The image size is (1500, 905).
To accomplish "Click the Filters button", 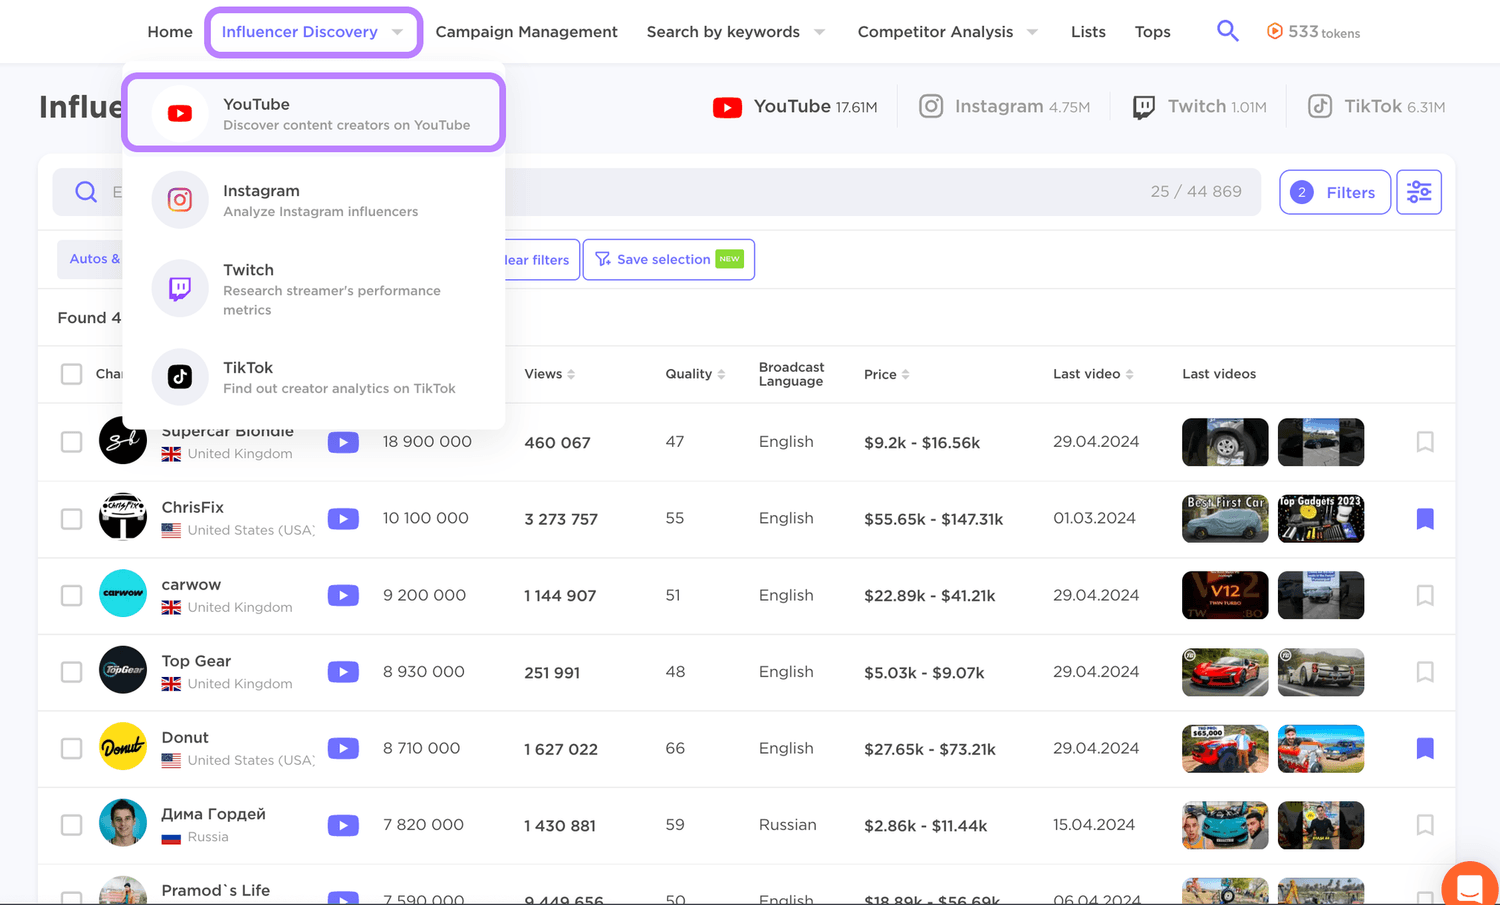I will (1334, 191).
